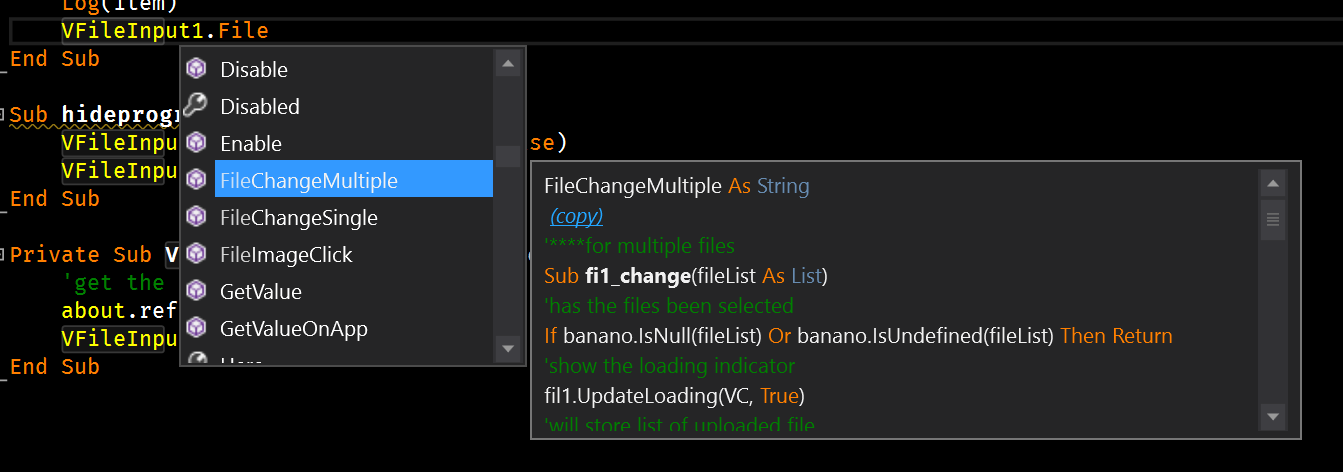Collapse the Private Sub code block
This screenshot has height=472, width=1343.
pyautogui.click(x=5, y=254)
